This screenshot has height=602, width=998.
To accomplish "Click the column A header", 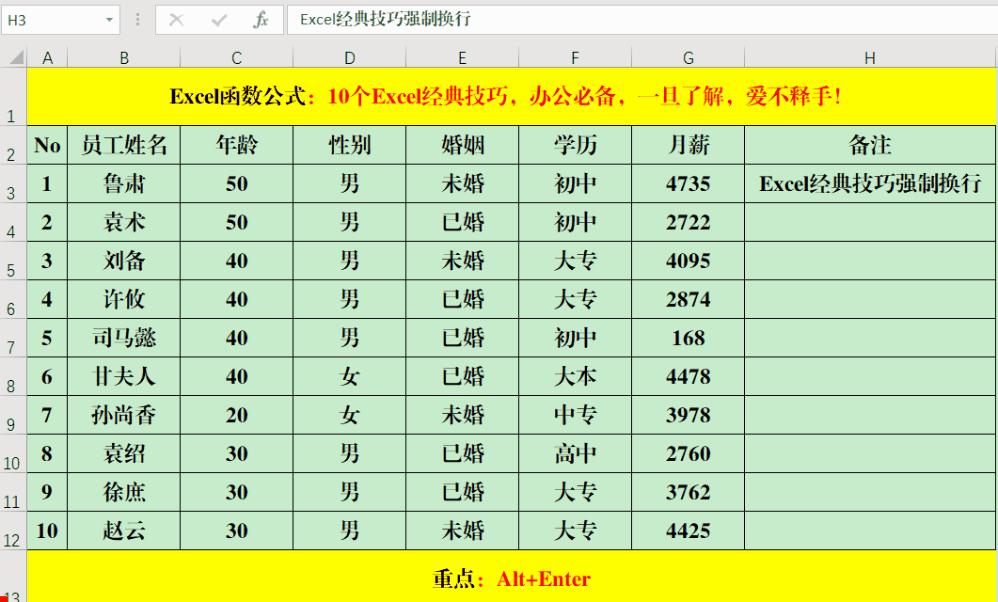I will (46, 56).
